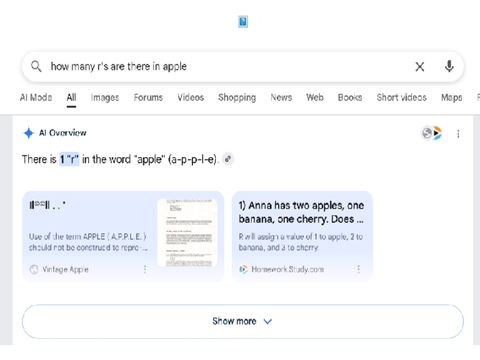Switch to the Images tab

click(105, 97)
